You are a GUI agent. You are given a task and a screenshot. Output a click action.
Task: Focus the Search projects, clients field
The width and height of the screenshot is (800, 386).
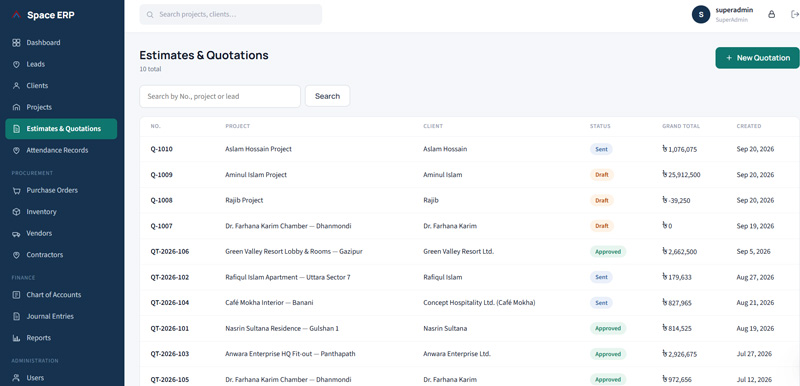231,14
